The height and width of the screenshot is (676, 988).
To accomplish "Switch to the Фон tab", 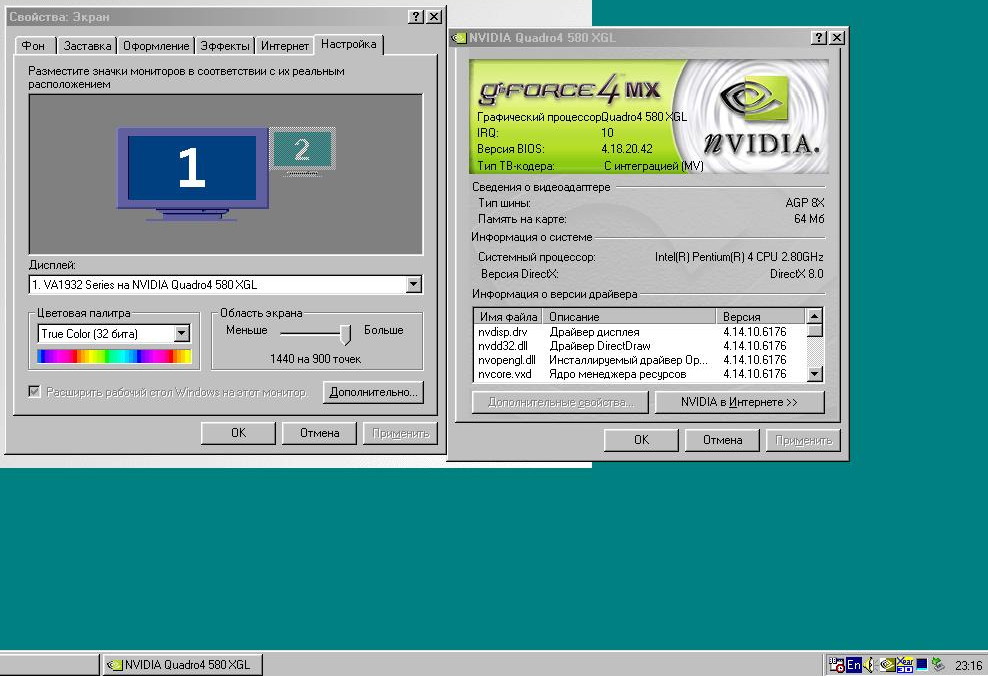I will (33, 46).
